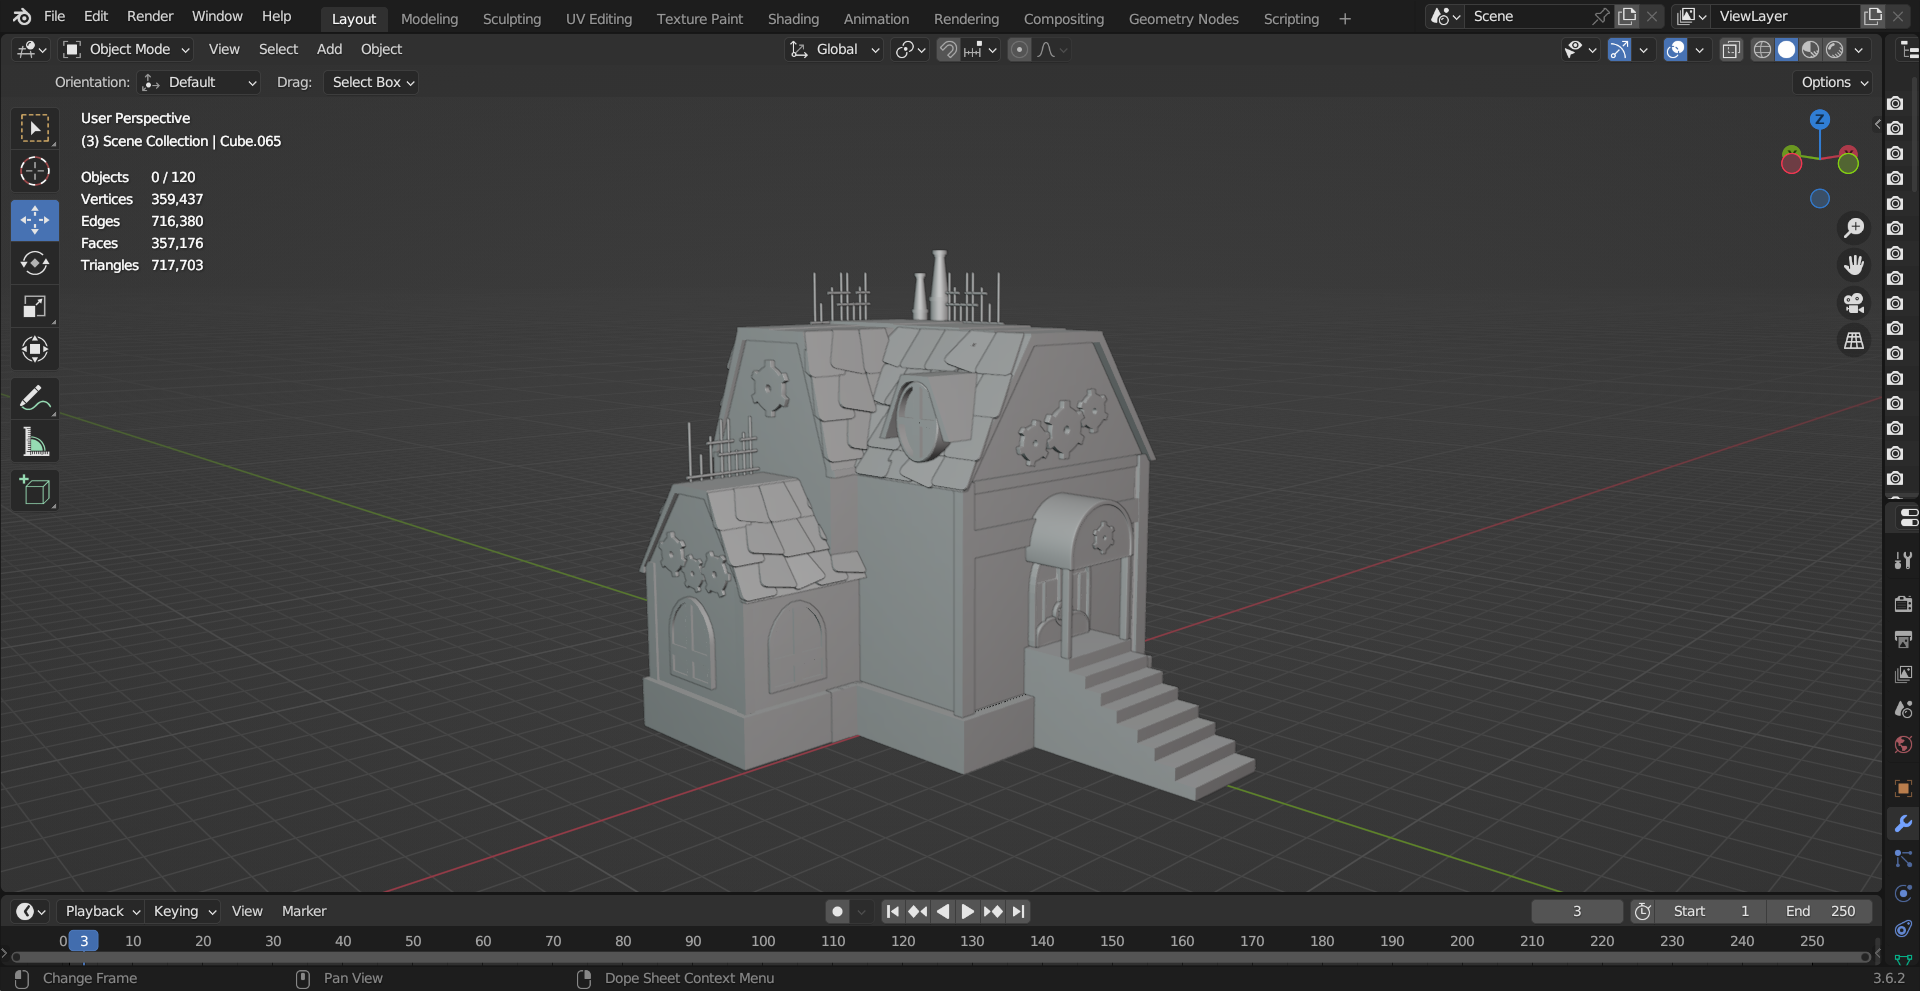
Task: Switch viewport to rendered shading mode
Action: pyautogui.click(x=1836, y=49)
